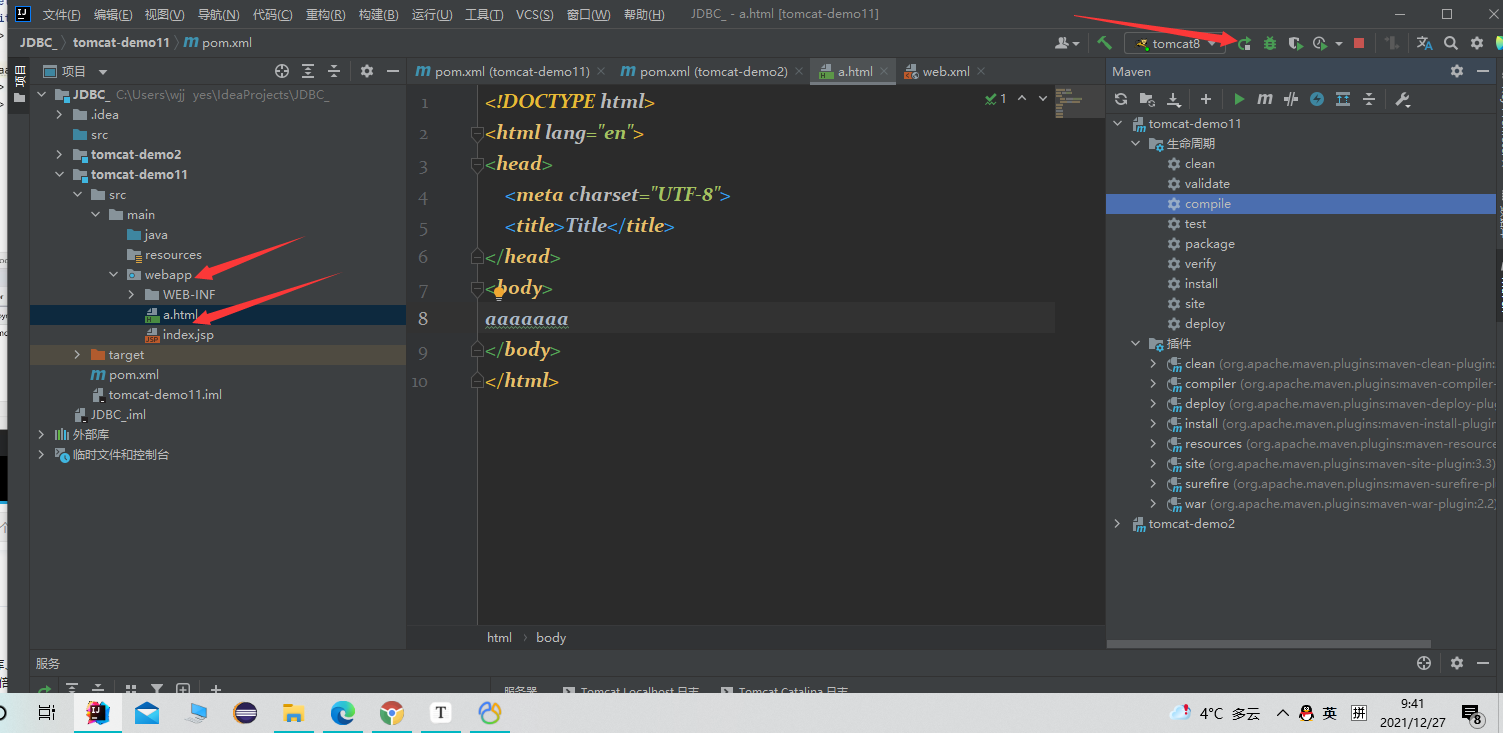Viewport: 1503px width, 733px height.
Task: Execute Maven goal 'm' icon
Action: coord(1265,99)
